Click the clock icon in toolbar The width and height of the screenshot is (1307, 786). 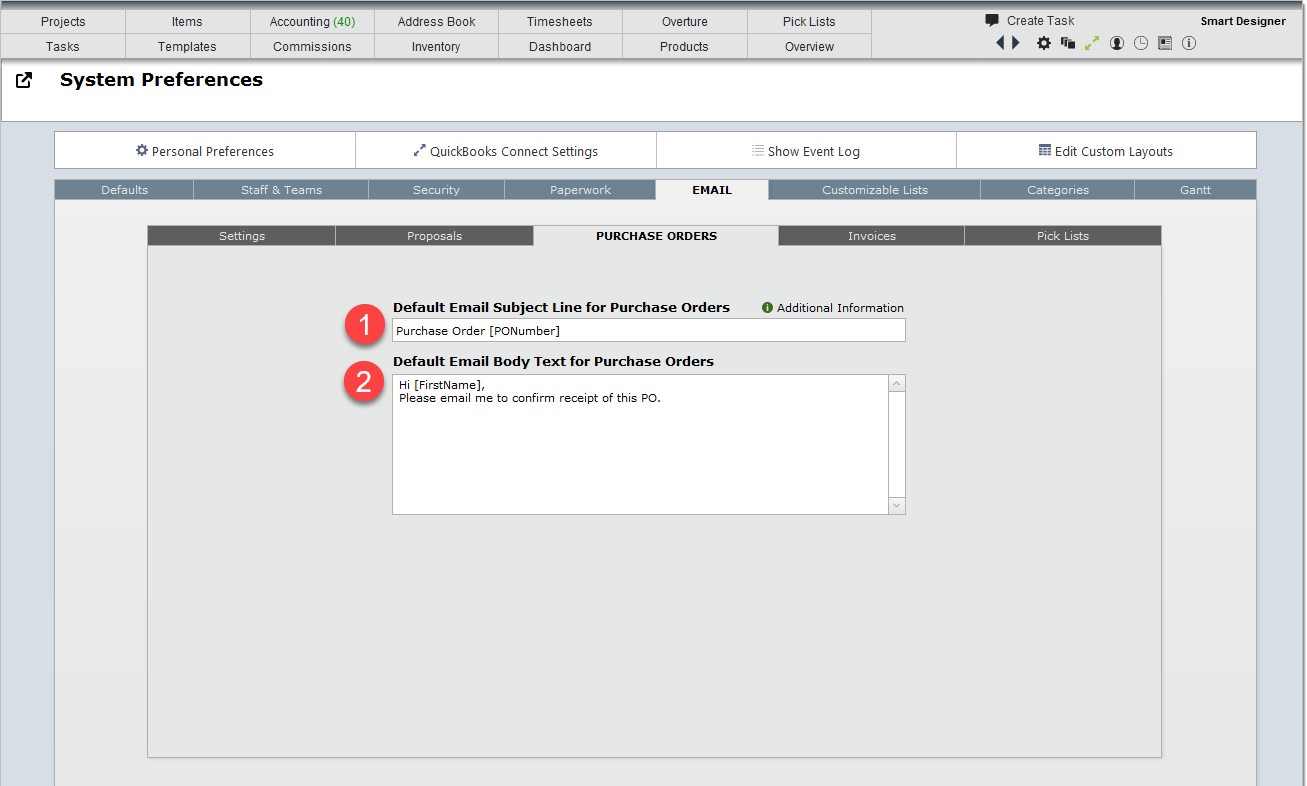(1141, 43)
